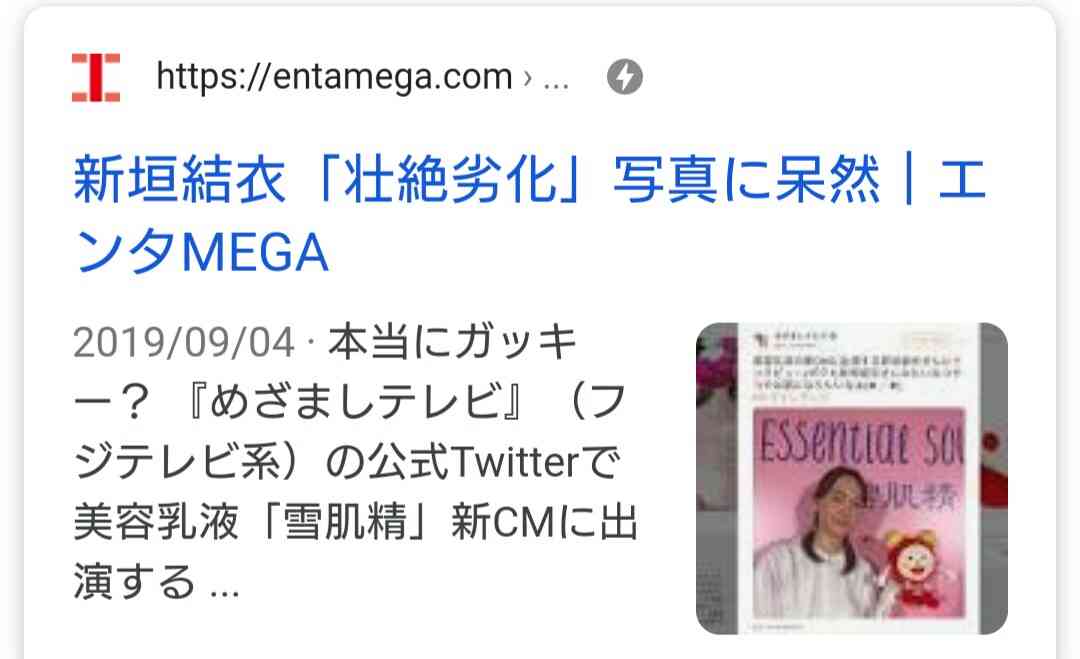Screen dimensions: 1080x659
Task: Open the 新垣結衣 headline link
Action: tap(530, 215)
